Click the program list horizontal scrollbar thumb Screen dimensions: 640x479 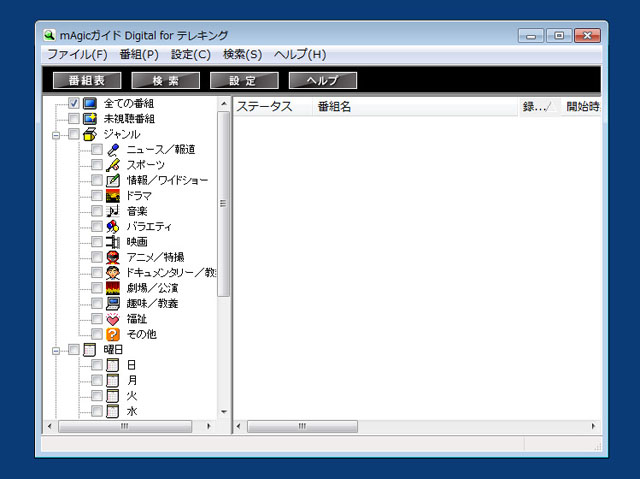(302, 426)
